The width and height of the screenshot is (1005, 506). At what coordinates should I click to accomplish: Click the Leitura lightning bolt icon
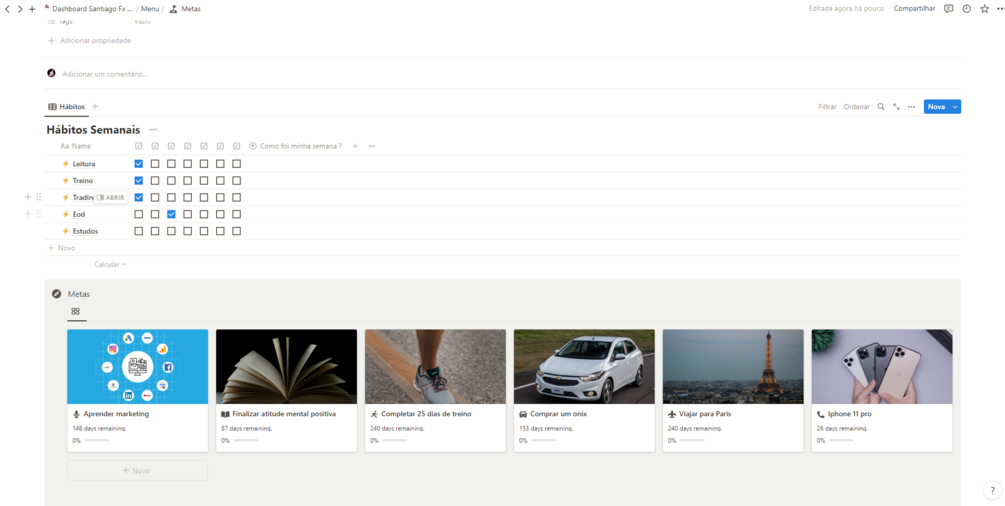point(65,164)
